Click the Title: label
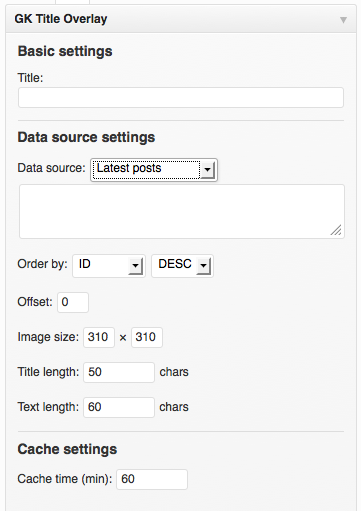 [x=30, y=78]
